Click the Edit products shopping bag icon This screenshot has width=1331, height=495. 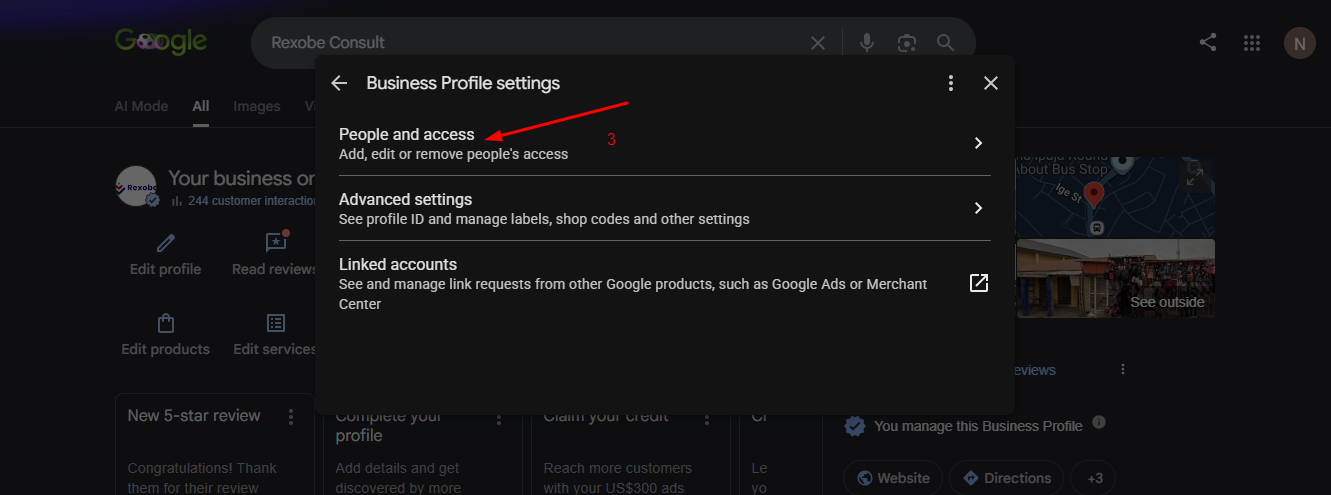coord(166,323)
